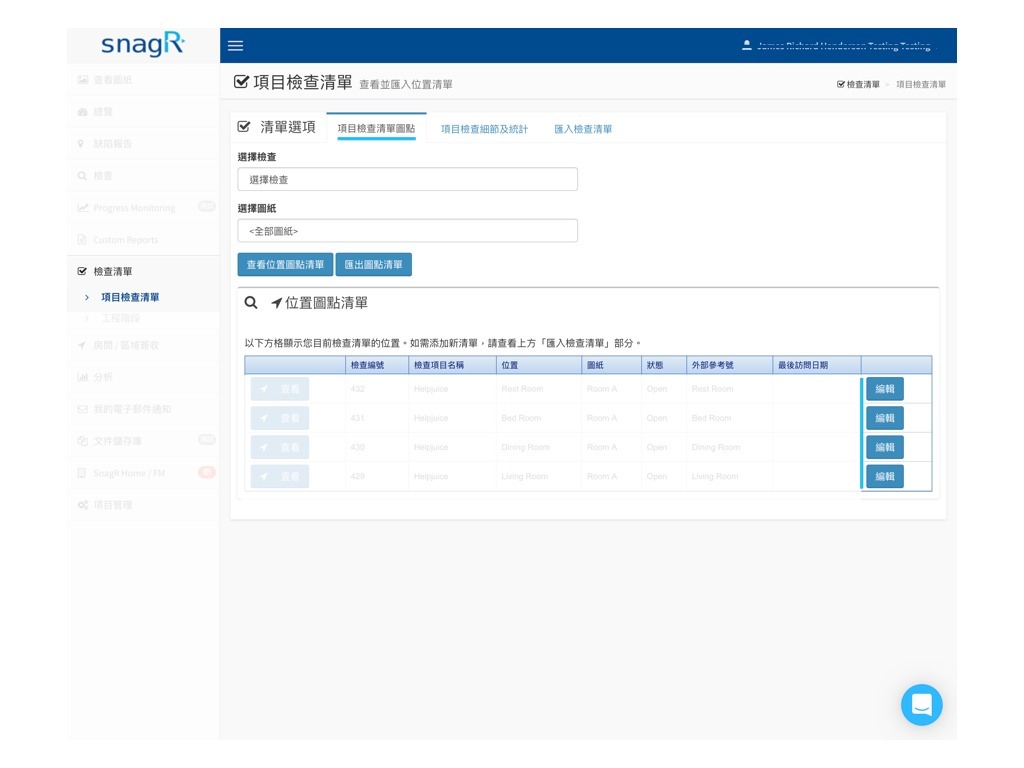This screenshot has width=1024, height=768.
Task: Click the map pin icon for 缺陷報告
Action: coord(81,144)
